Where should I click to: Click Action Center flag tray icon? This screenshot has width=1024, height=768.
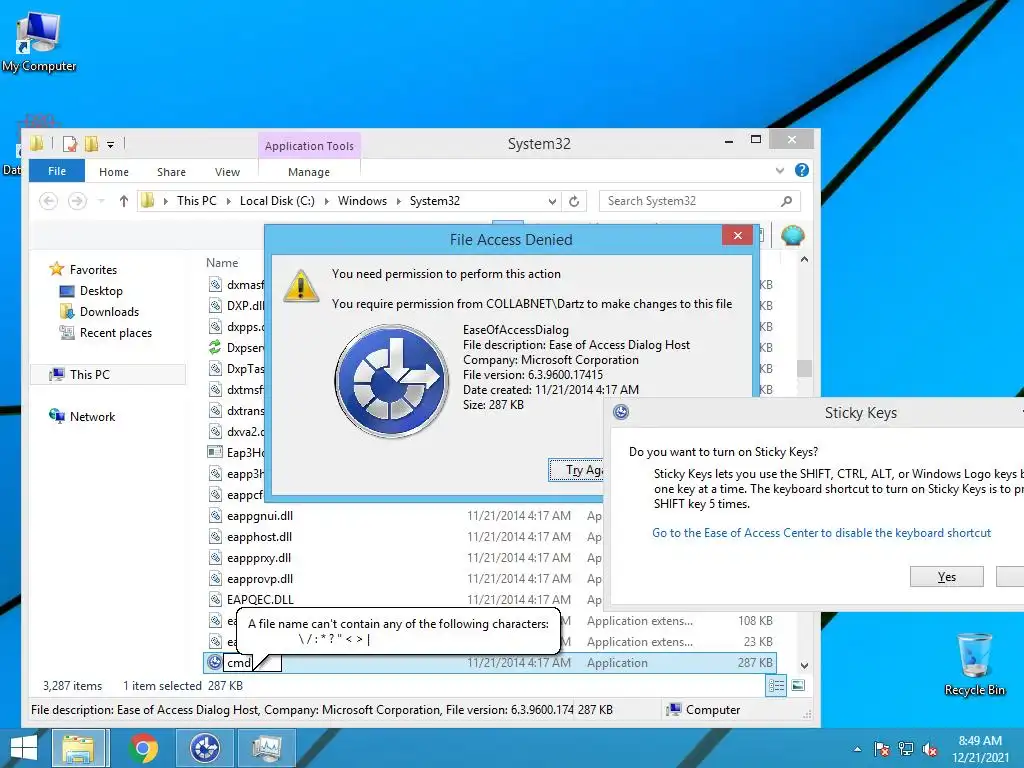(x=881, y=749)
